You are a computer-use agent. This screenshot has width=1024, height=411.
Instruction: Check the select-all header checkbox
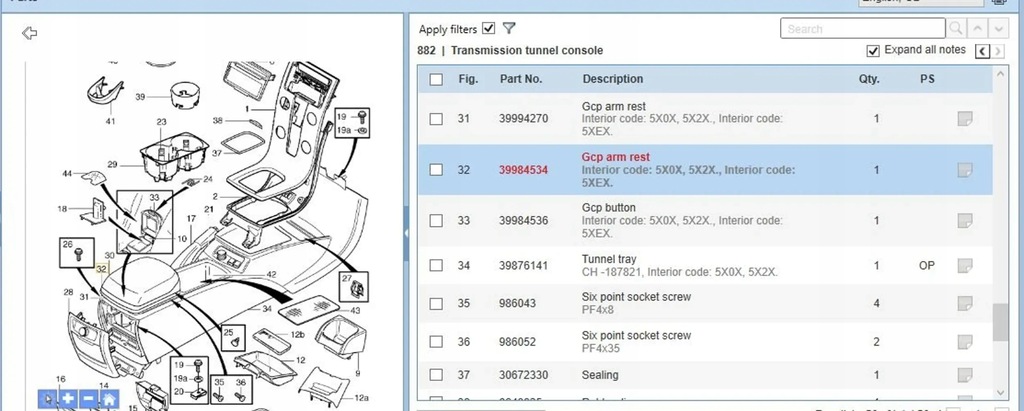[x=436, y=80]
